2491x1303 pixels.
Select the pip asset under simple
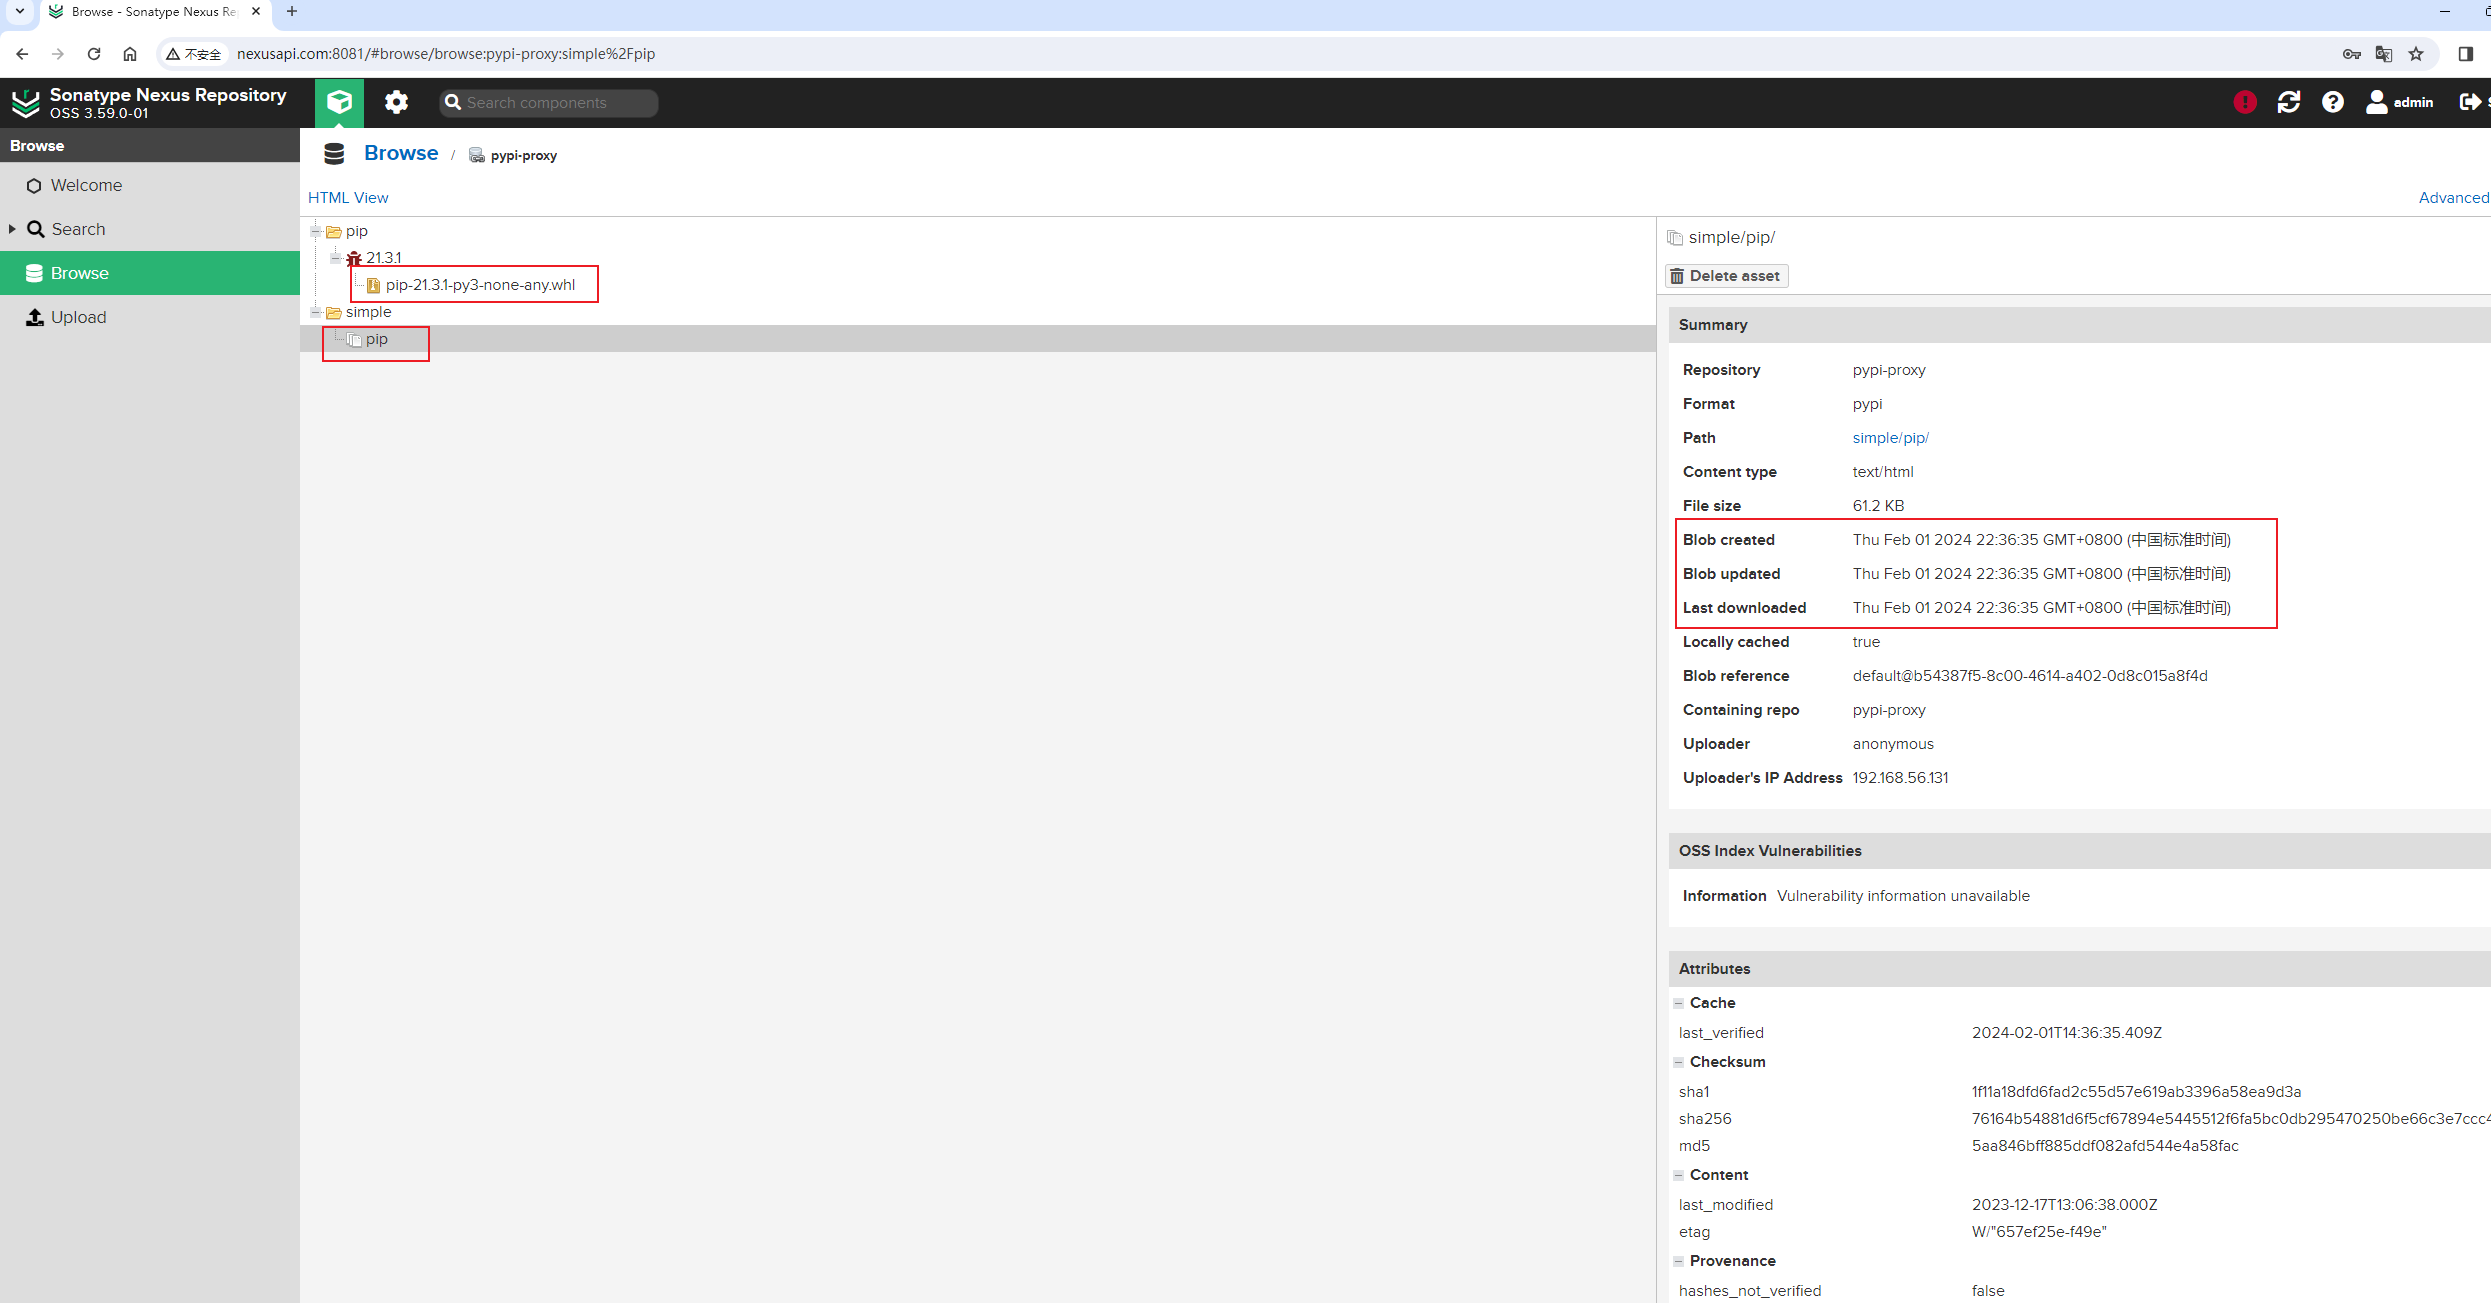click(x=376, y=339)
